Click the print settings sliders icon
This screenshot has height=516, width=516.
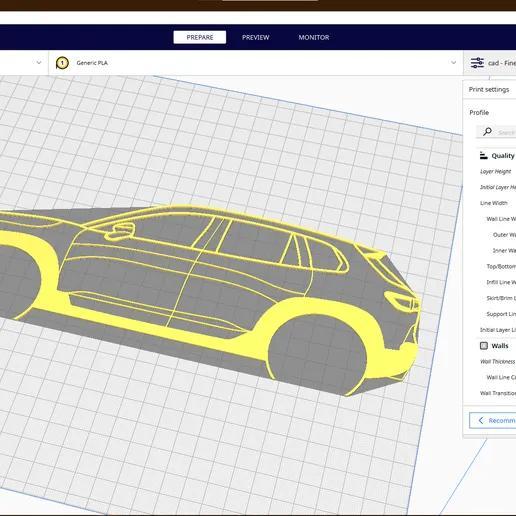click(x=477, y=63)
